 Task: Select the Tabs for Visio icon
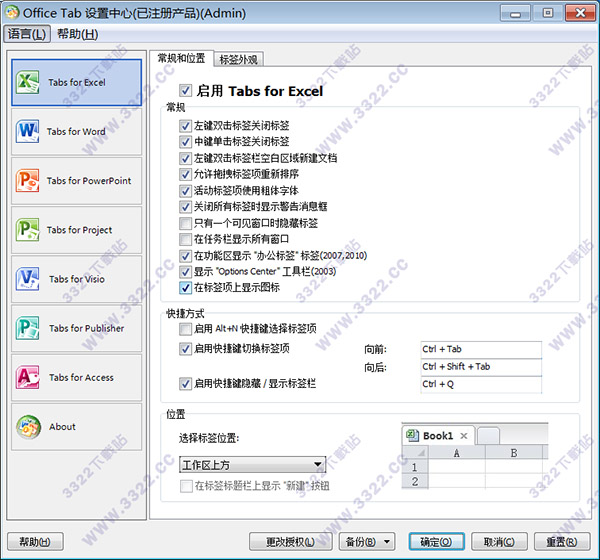point(27,279)
